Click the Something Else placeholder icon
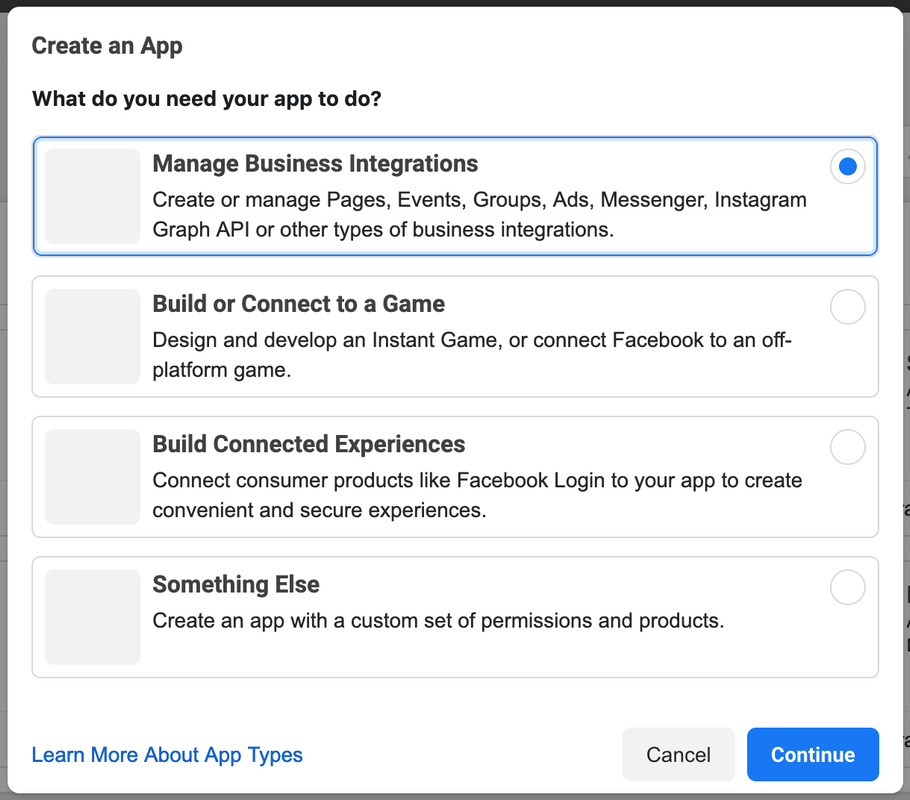910x800 pixels. (x=93, y=616)
